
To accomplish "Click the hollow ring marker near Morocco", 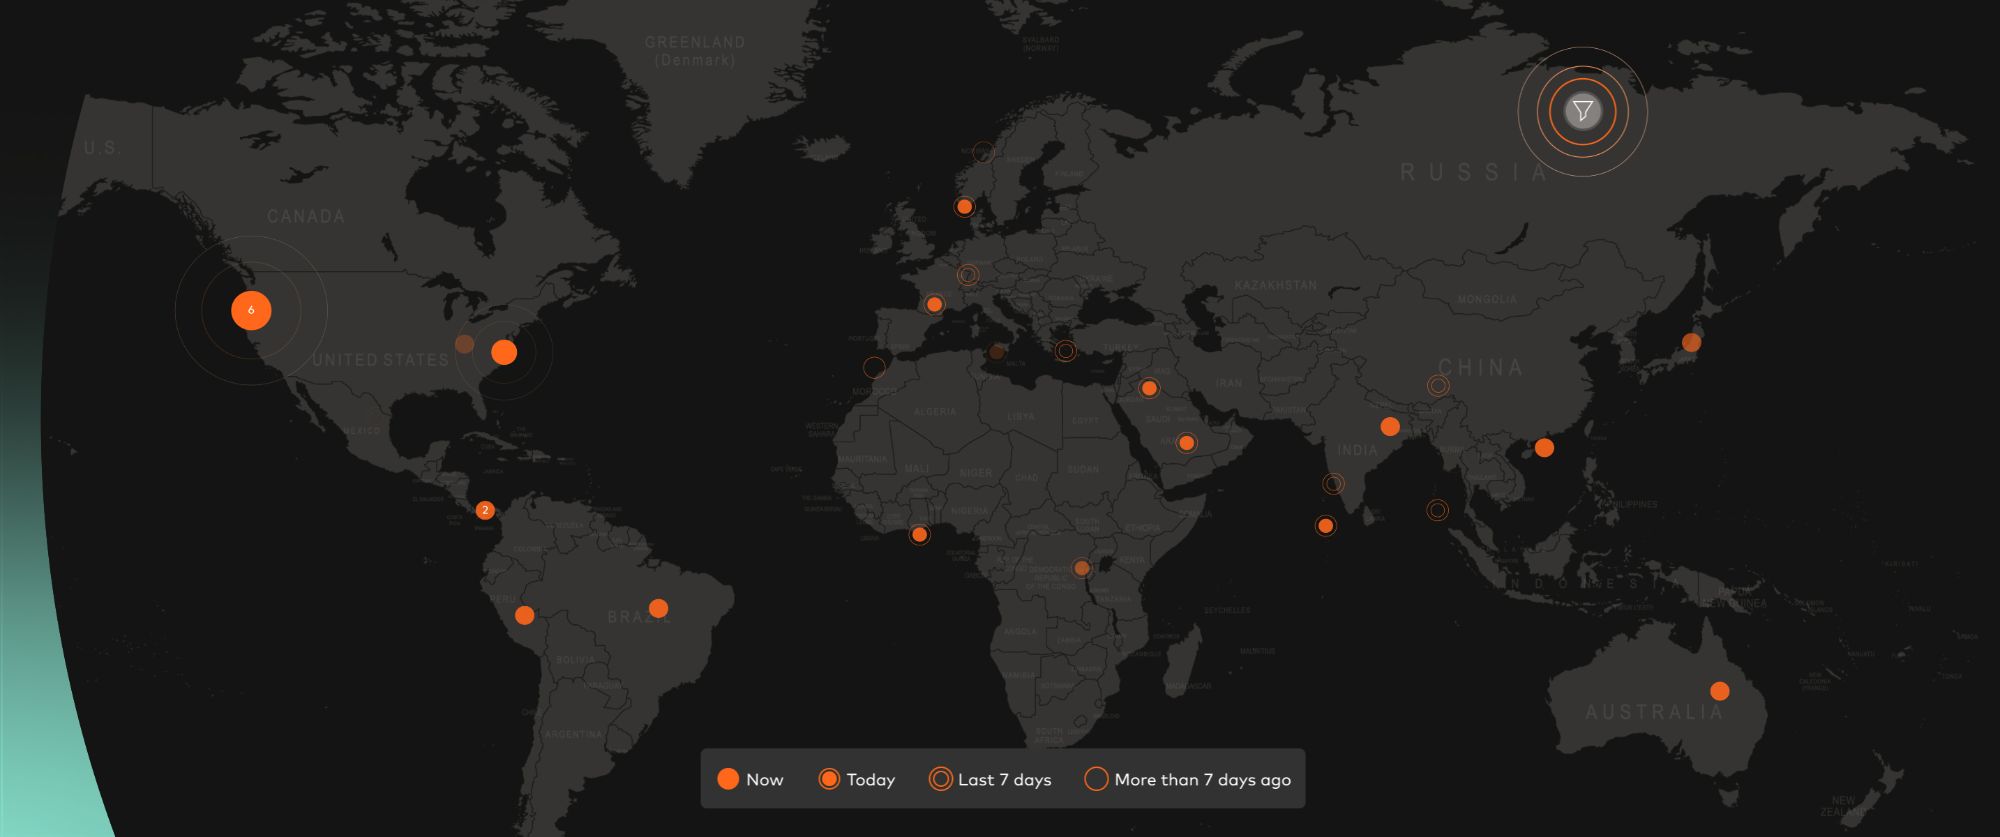I will (874, 367).
